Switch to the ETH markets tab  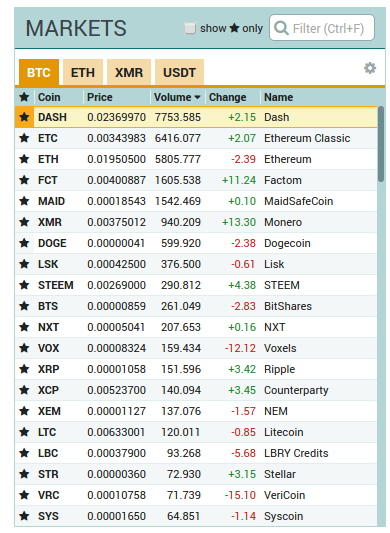click(83, 72)
